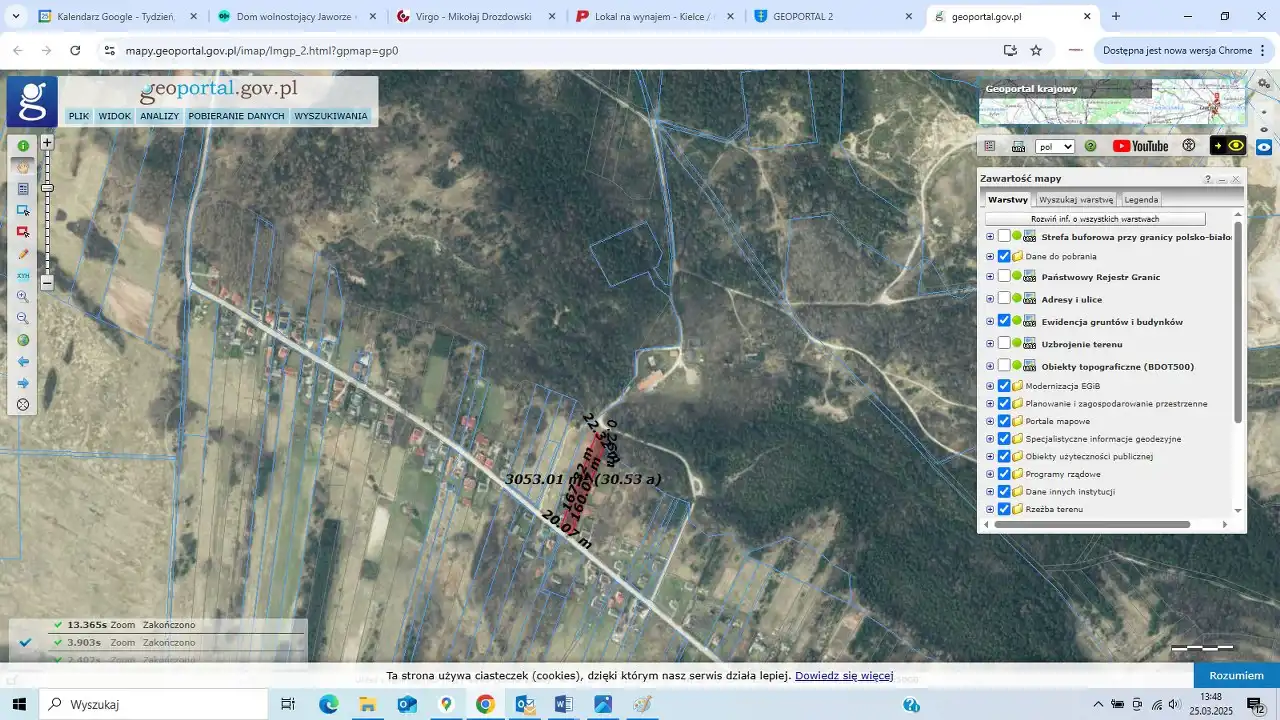Click Rozwiń inf. o wszystkich warstwach button

1094,219
